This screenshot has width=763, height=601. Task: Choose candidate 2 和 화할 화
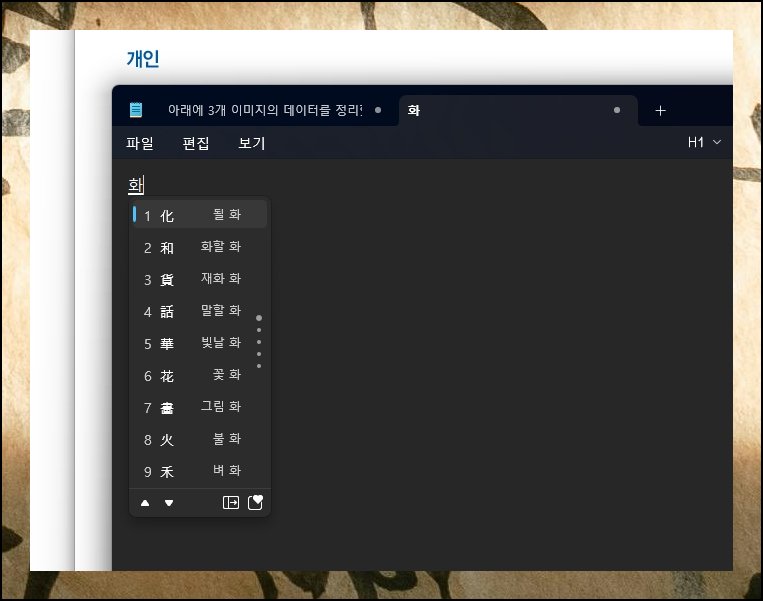click(199, 247)
